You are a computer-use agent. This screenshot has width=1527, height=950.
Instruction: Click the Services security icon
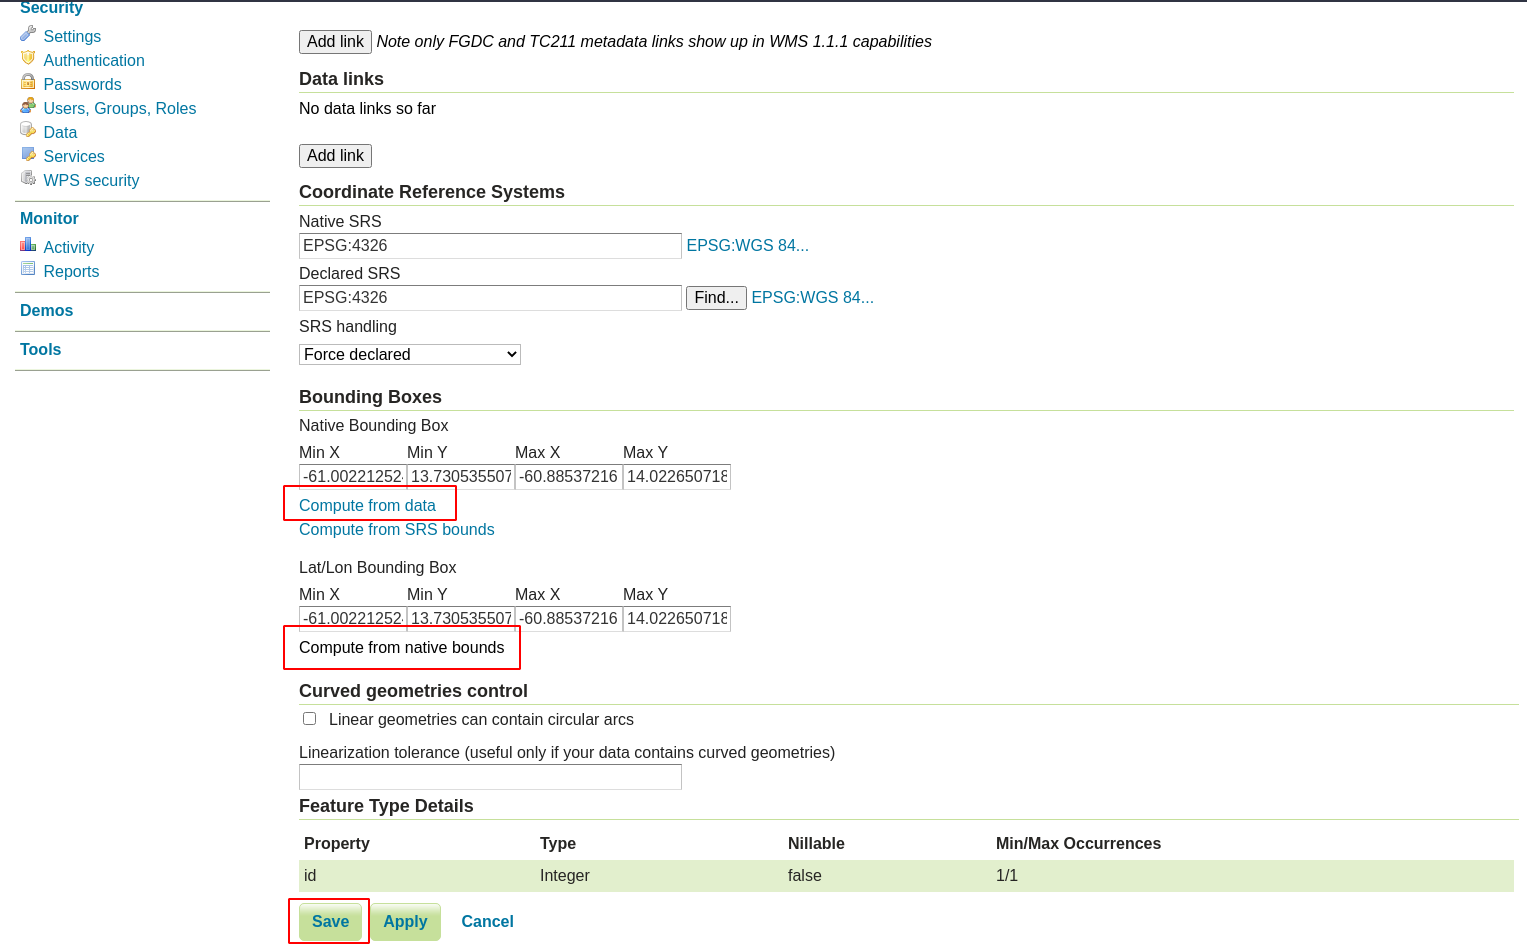coord(28,154)
